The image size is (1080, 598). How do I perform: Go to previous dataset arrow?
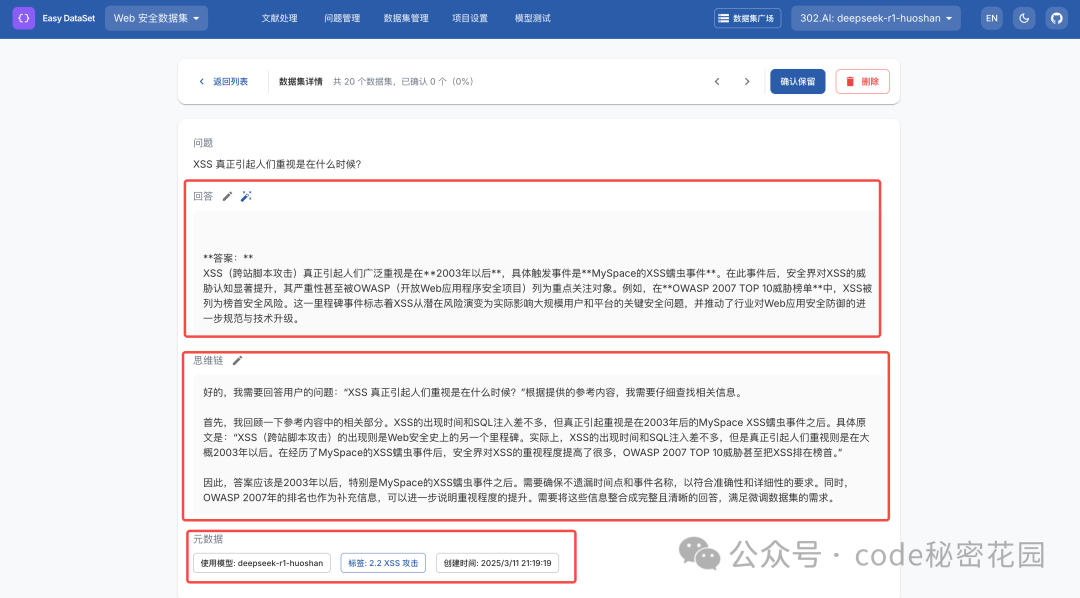[x=717, y=81]
